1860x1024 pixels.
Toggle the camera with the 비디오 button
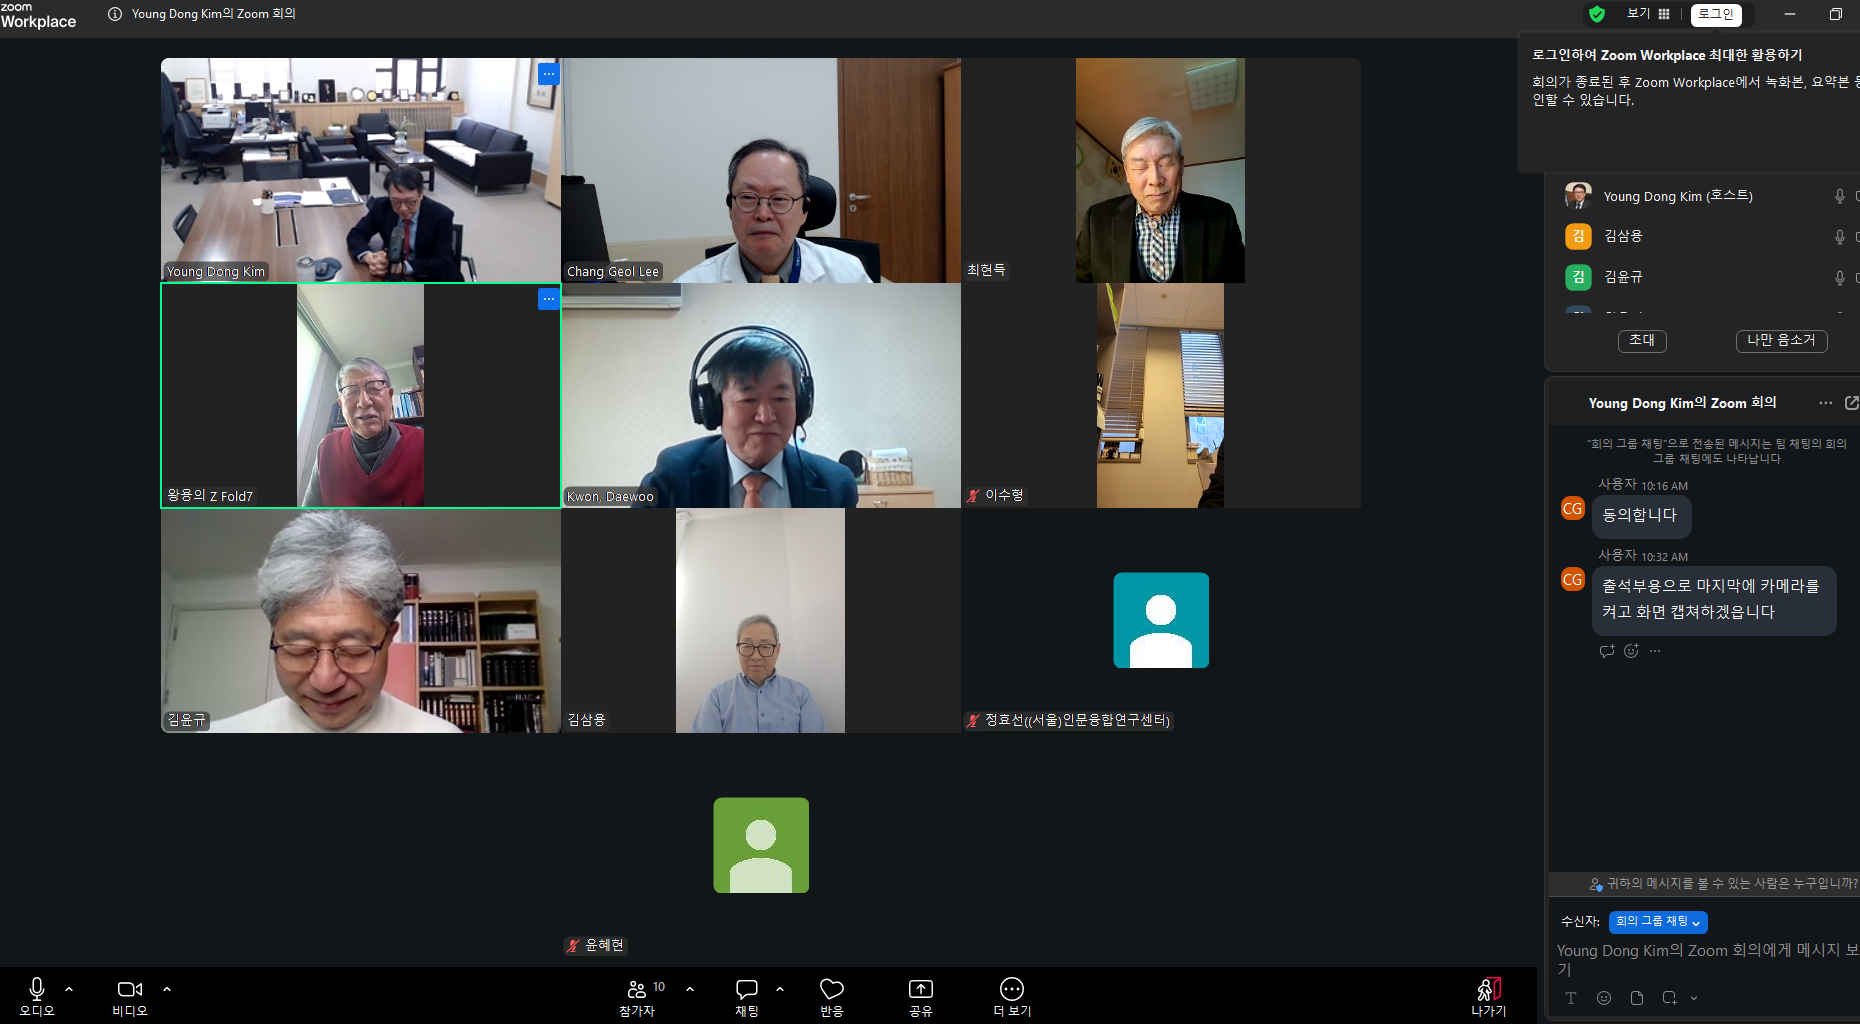[130, 995]
